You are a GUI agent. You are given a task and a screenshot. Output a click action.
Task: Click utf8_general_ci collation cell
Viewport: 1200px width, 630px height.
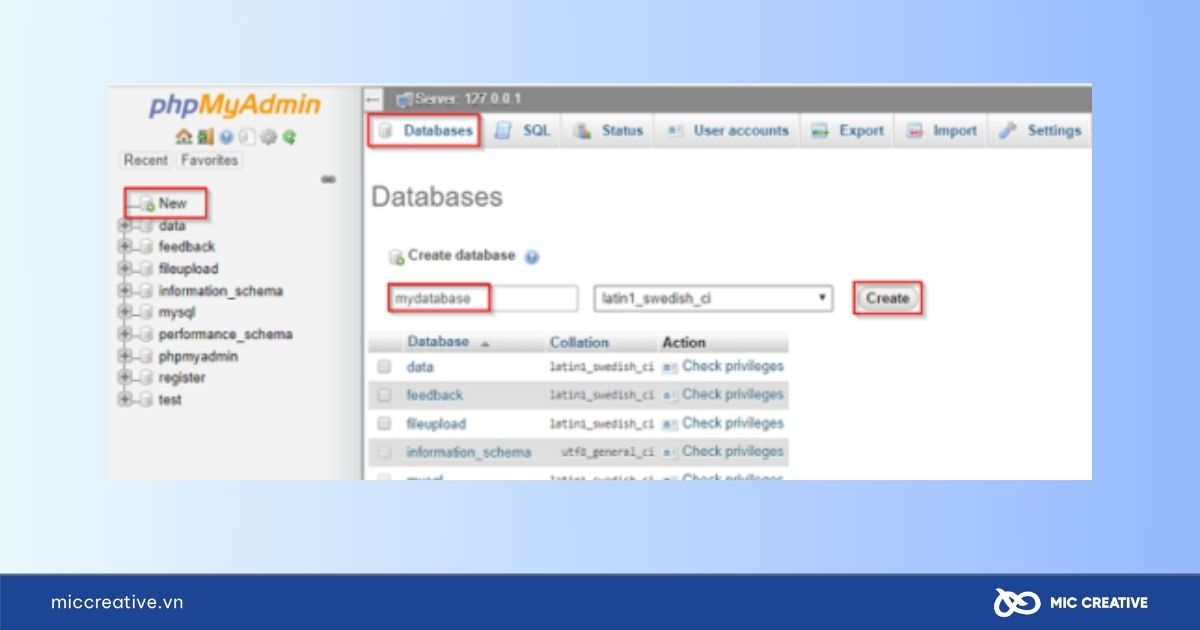(x=608, y=453)
